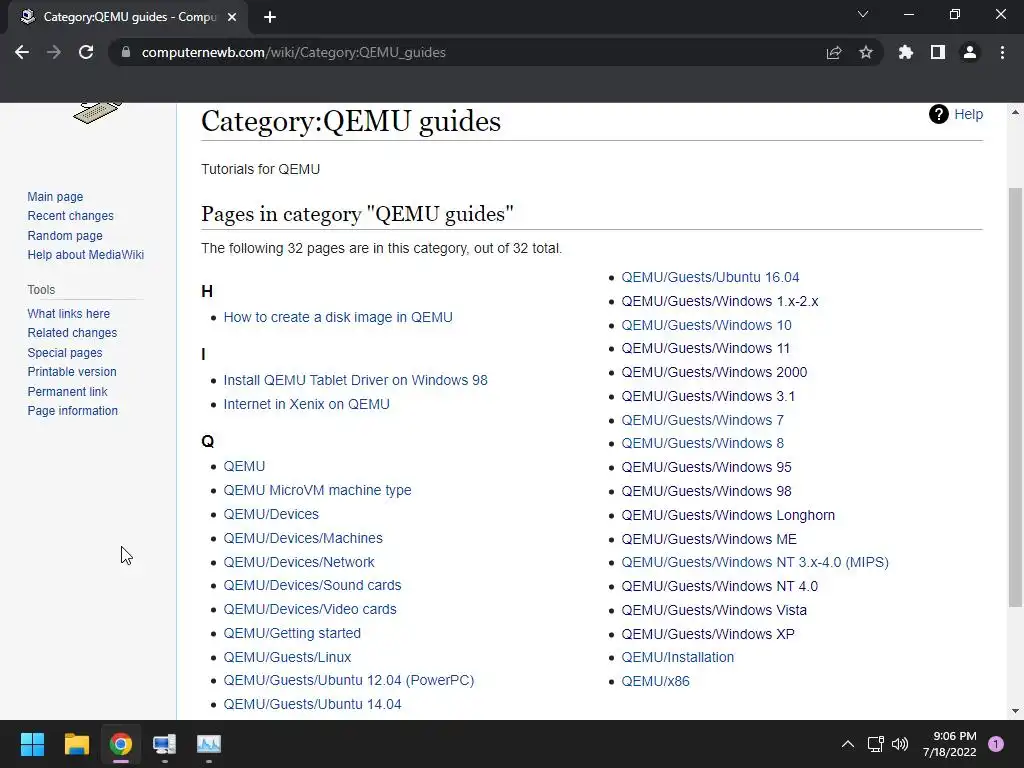The width and height of the screenshot is (1024, 768).
Task: Open QEMU/Guests/Windows 2000 page
Action: 714,372
